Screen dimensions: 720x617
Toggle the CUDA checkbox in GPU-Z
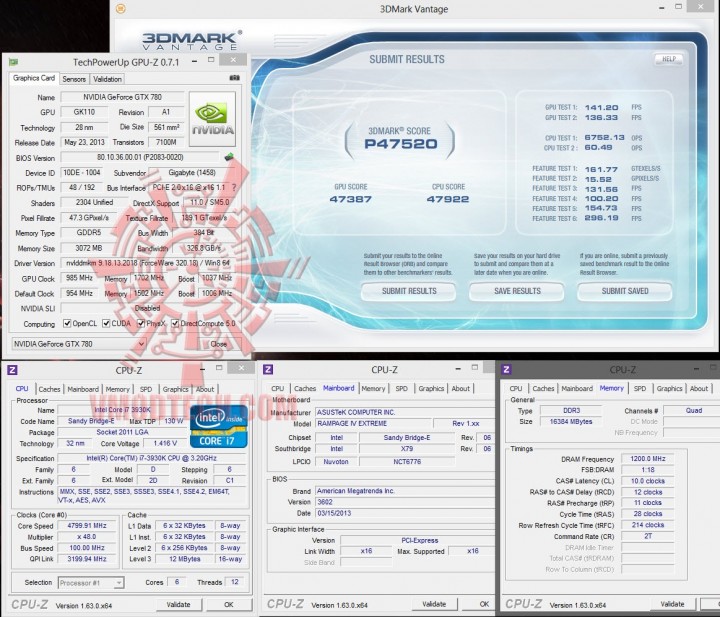tap(106, 324)
